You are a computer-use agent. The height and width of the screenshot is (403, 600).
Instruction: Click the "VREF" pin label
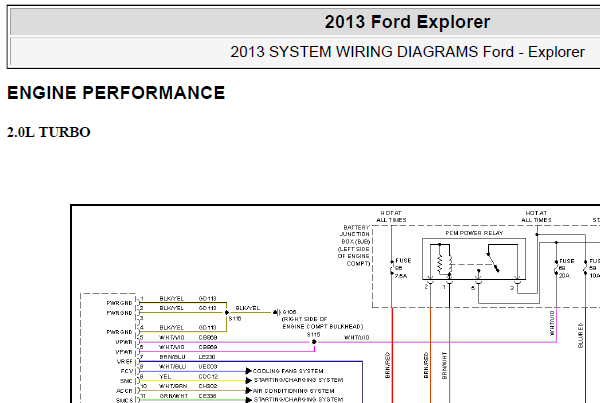124,361
